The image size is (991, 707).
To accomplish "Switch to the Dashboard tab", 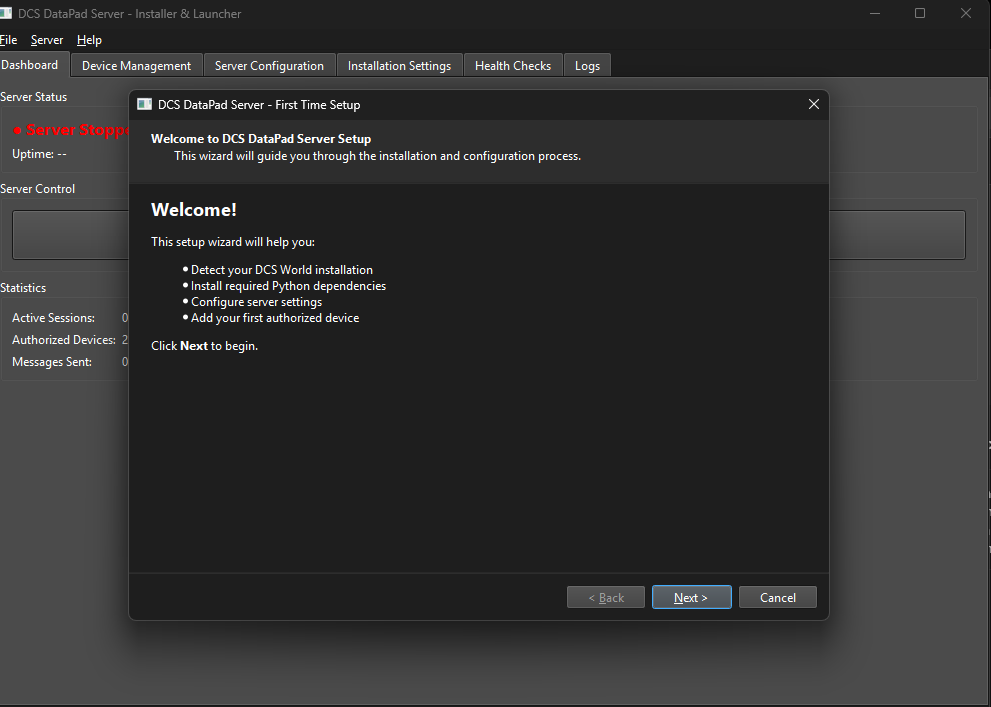I will (x=32, y=65).
